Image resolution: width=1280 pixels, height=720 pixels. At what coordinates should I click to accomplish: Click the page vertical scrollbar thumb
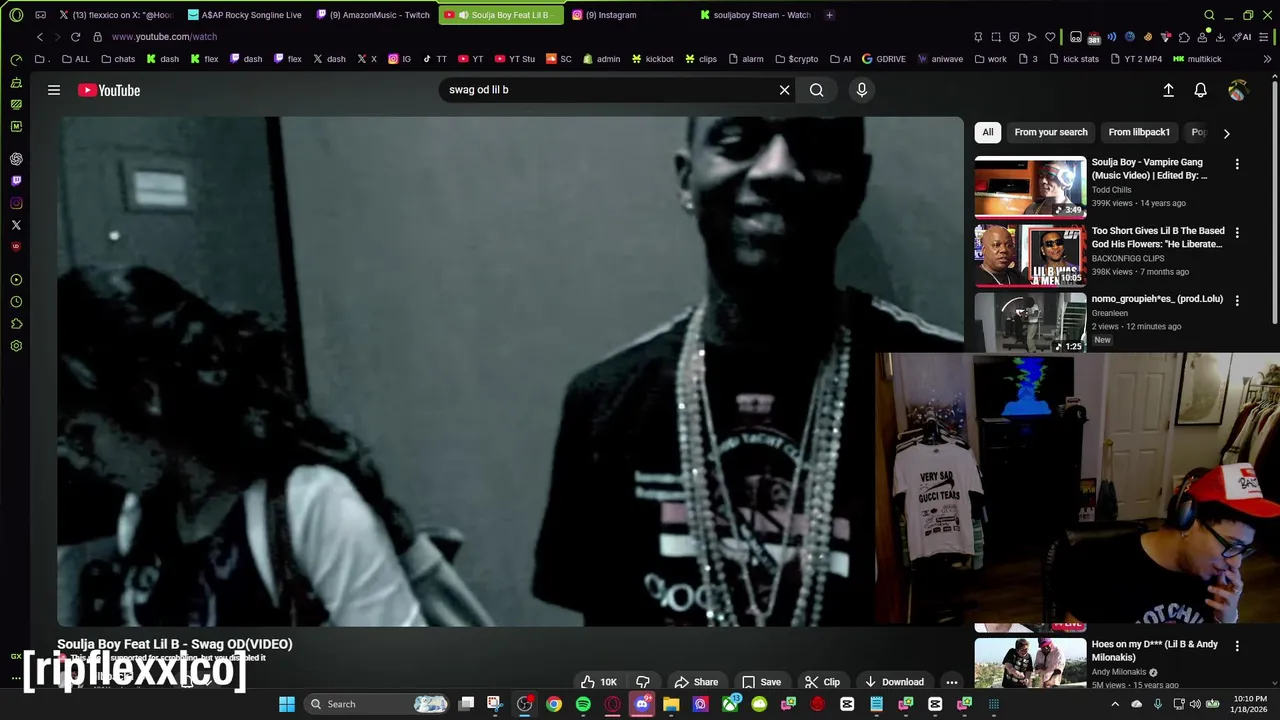pyautogui.click(x=1276, y=200)
